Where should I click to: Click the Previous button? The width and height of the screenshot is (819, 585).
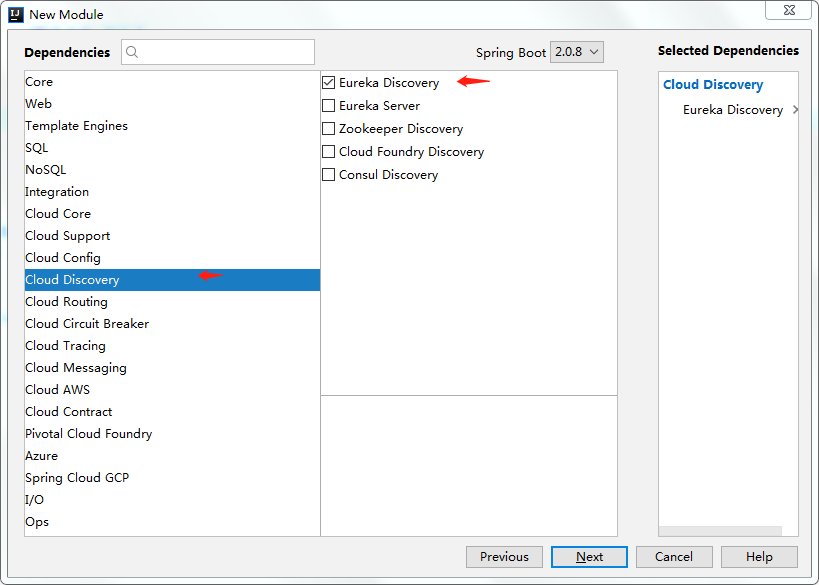[504, 557]
